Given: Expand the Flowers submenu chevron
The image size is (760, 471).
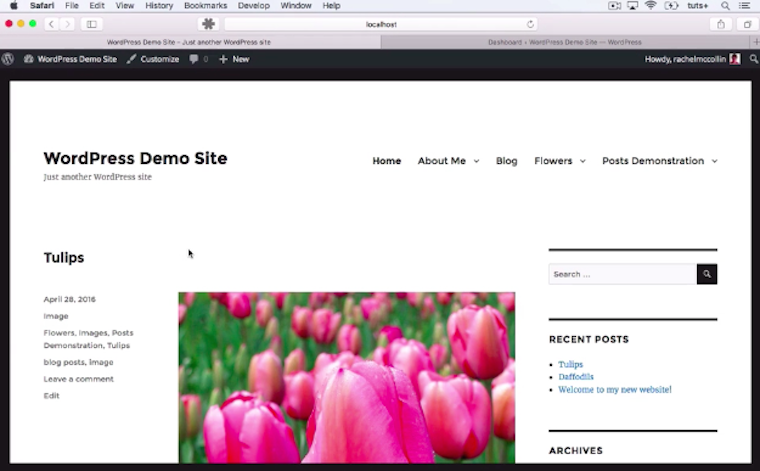Looking at the screenshot, I should [583, 161].
